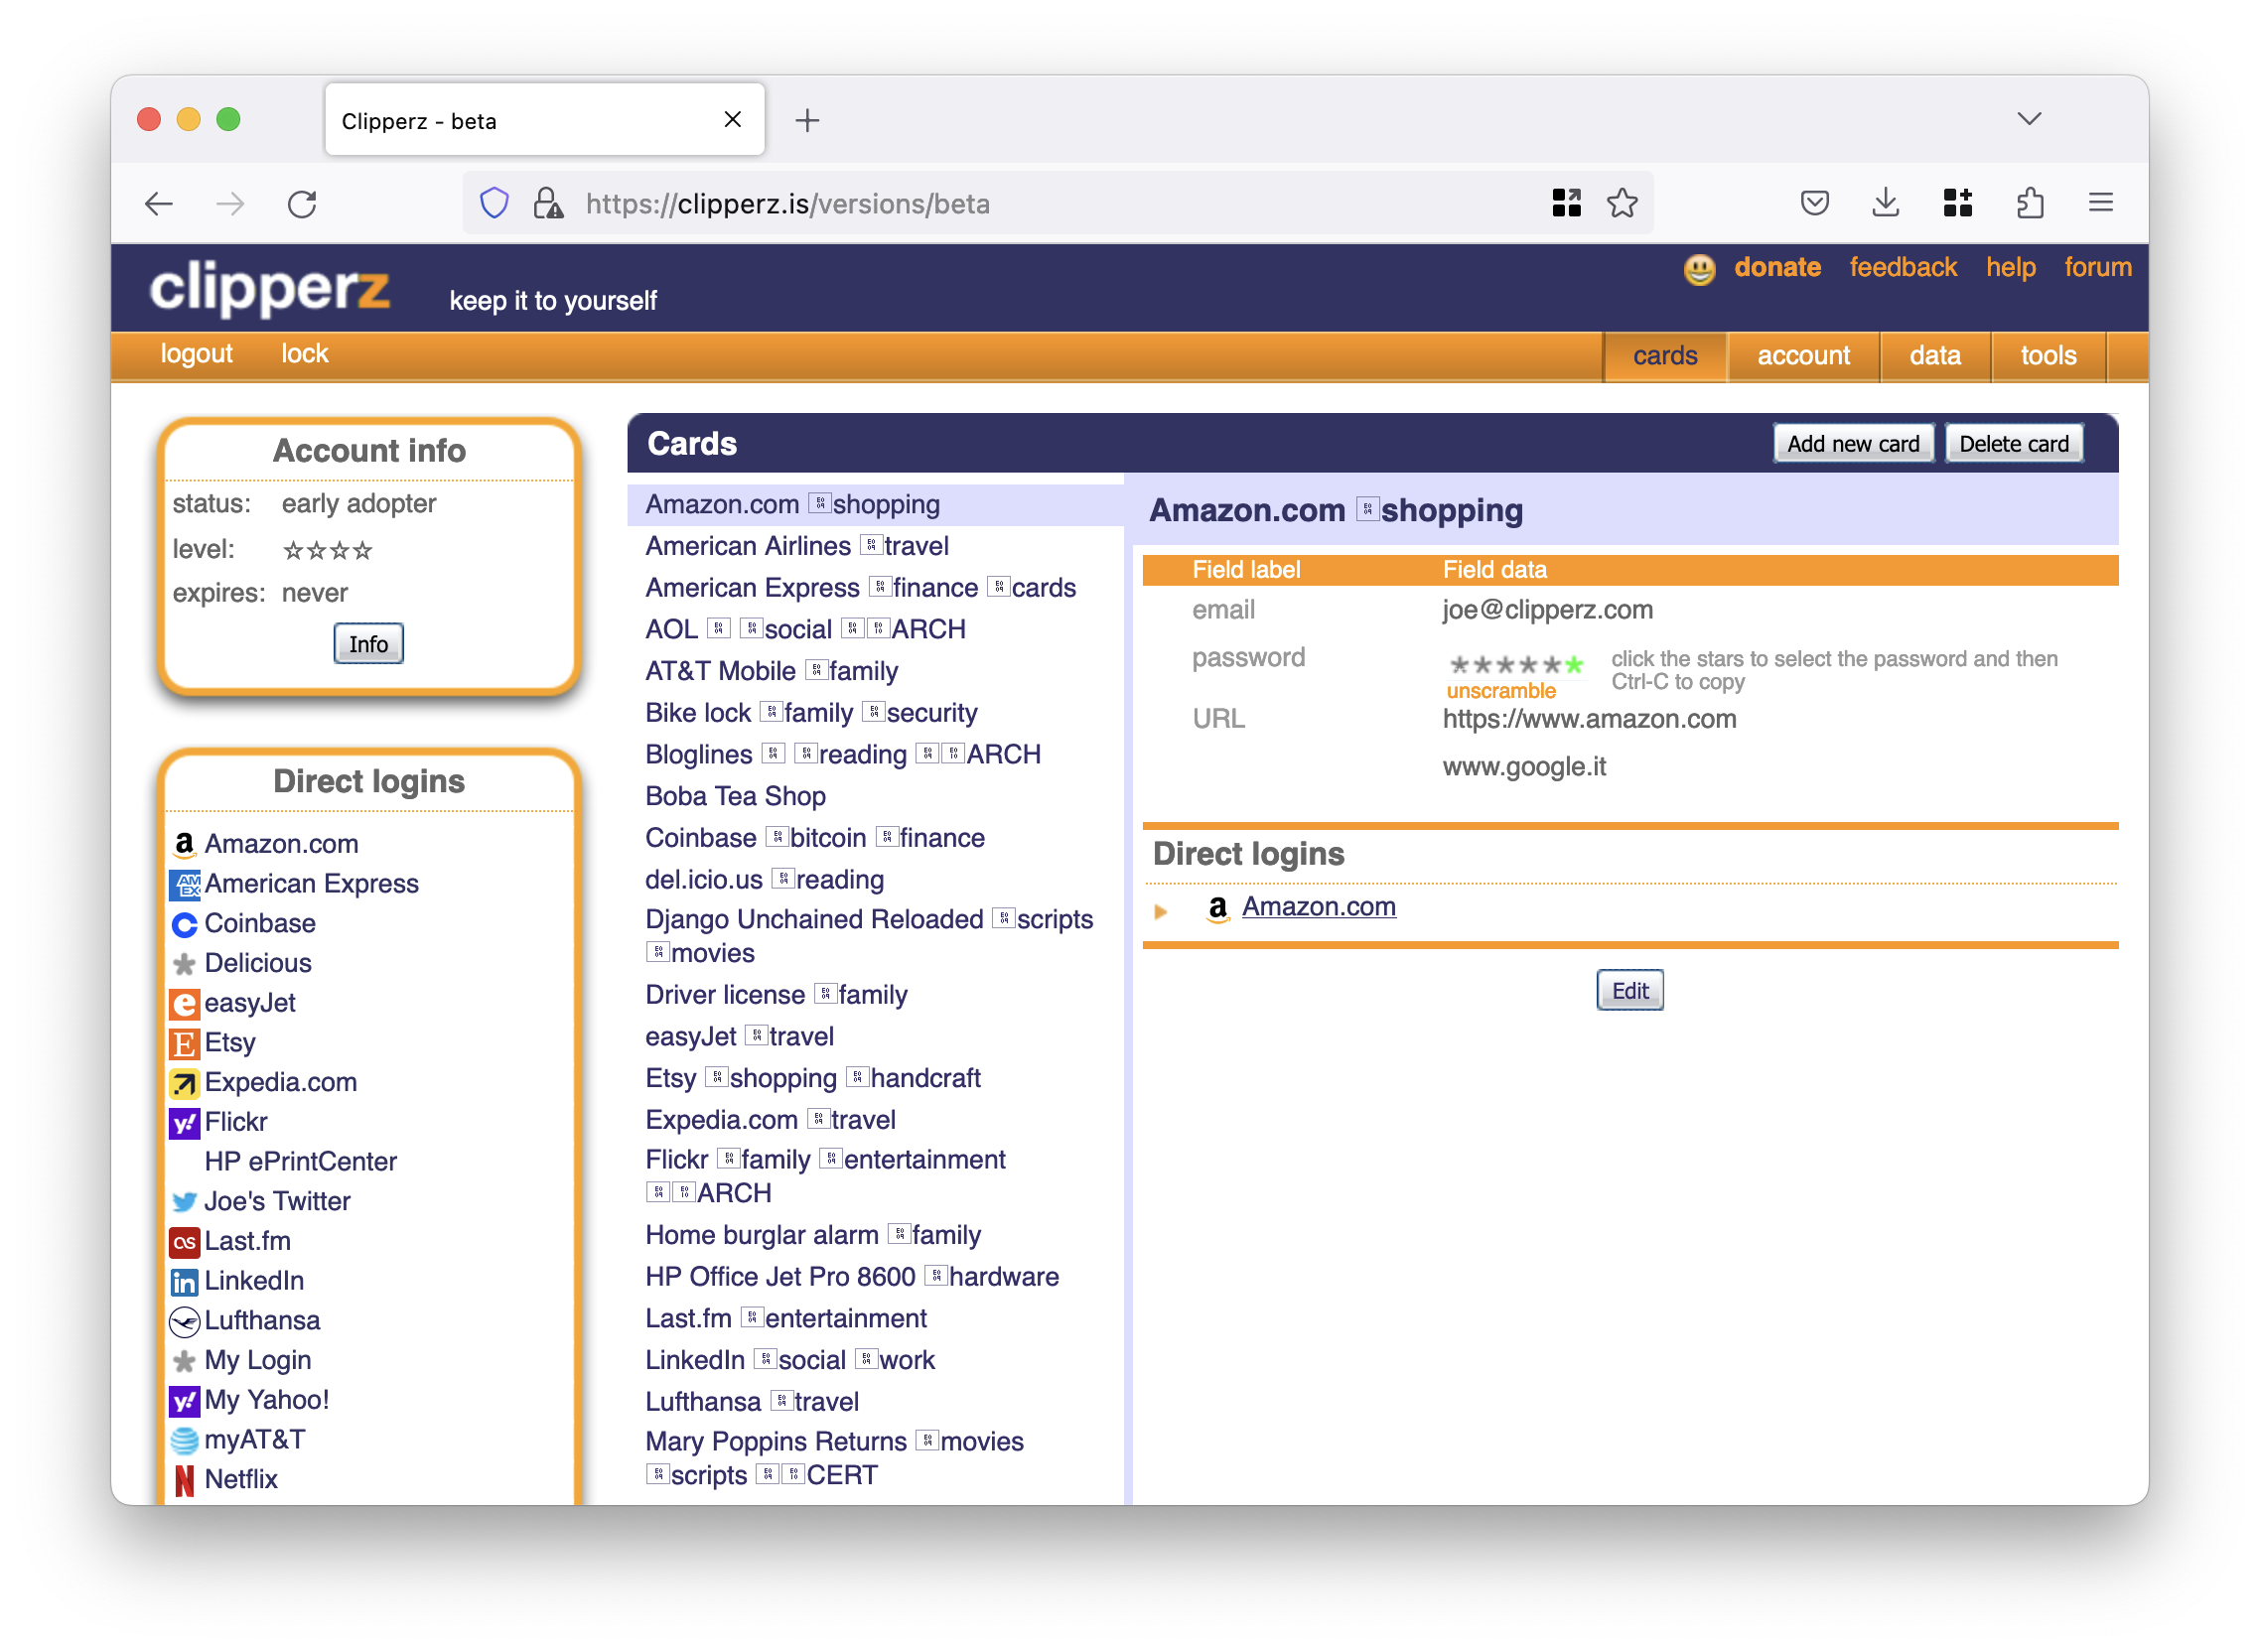Click the star rating field in Account info

[325, 549]
